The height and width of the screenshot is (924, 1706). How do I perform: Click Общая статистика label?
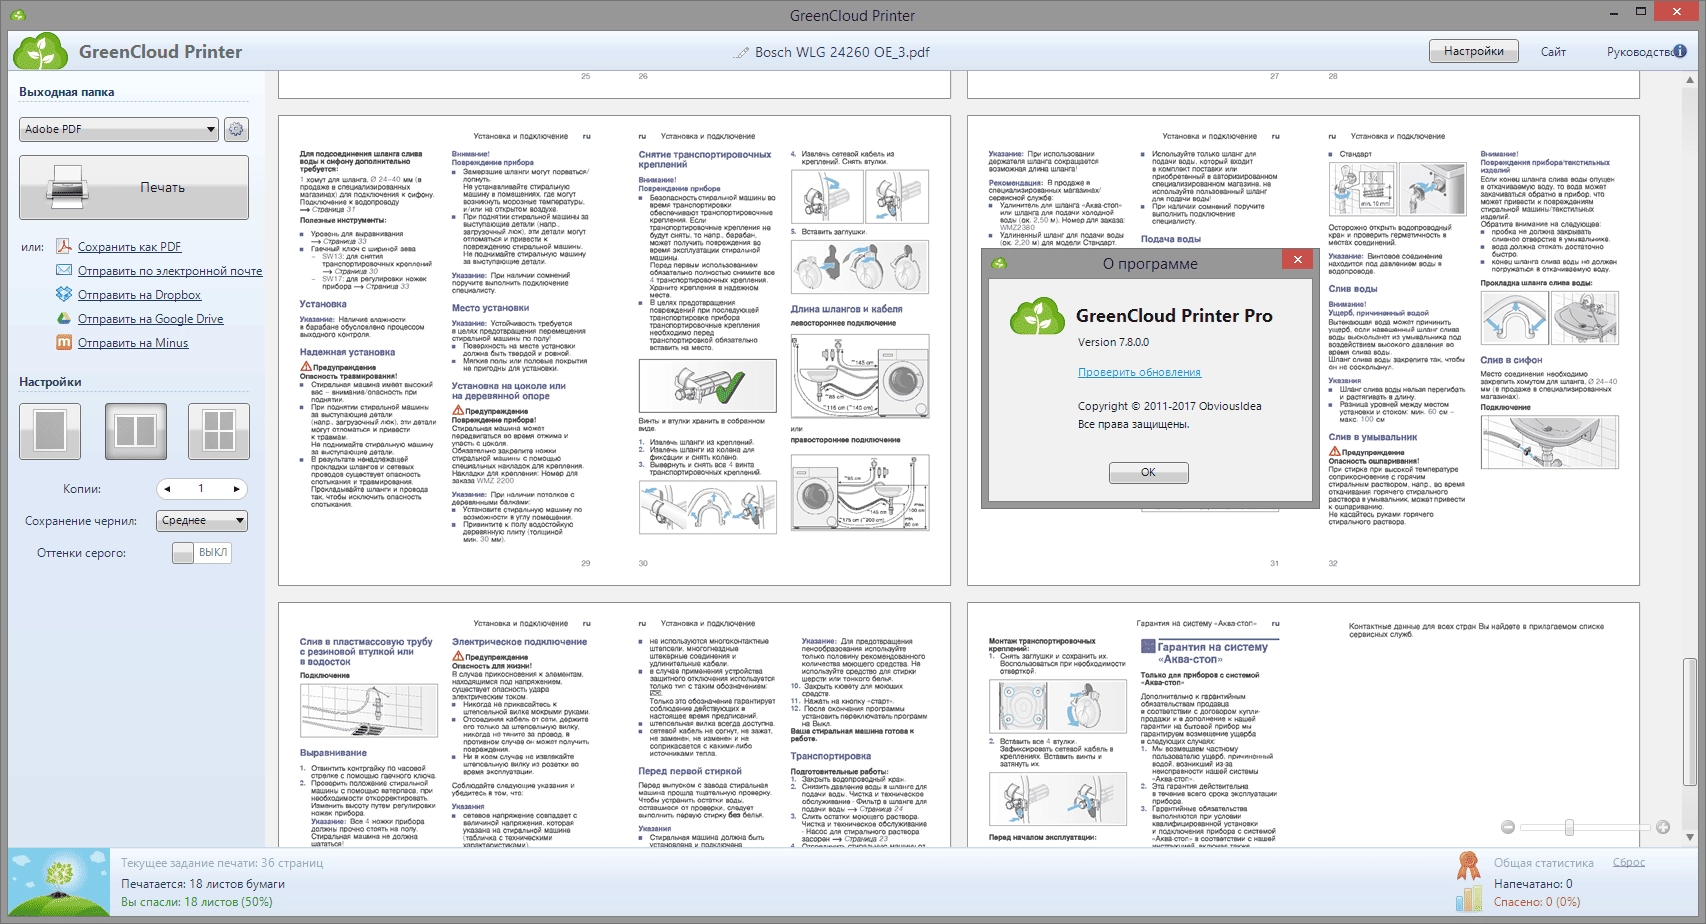click(1544, 863)
